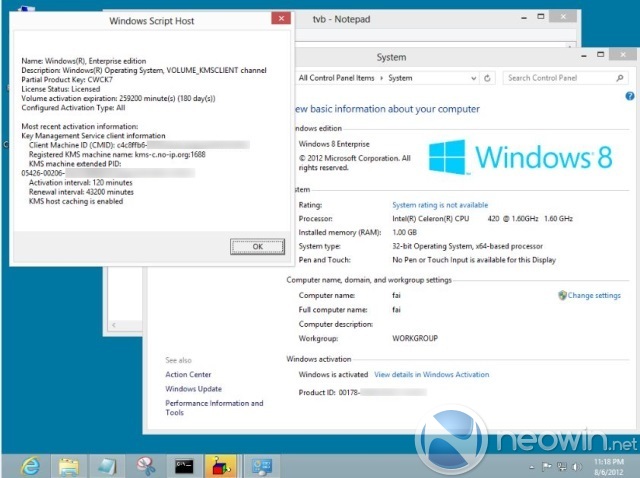This screenshot has height=478, width=640.
Task: Open Windows Update link
Action: coord(193,389)
